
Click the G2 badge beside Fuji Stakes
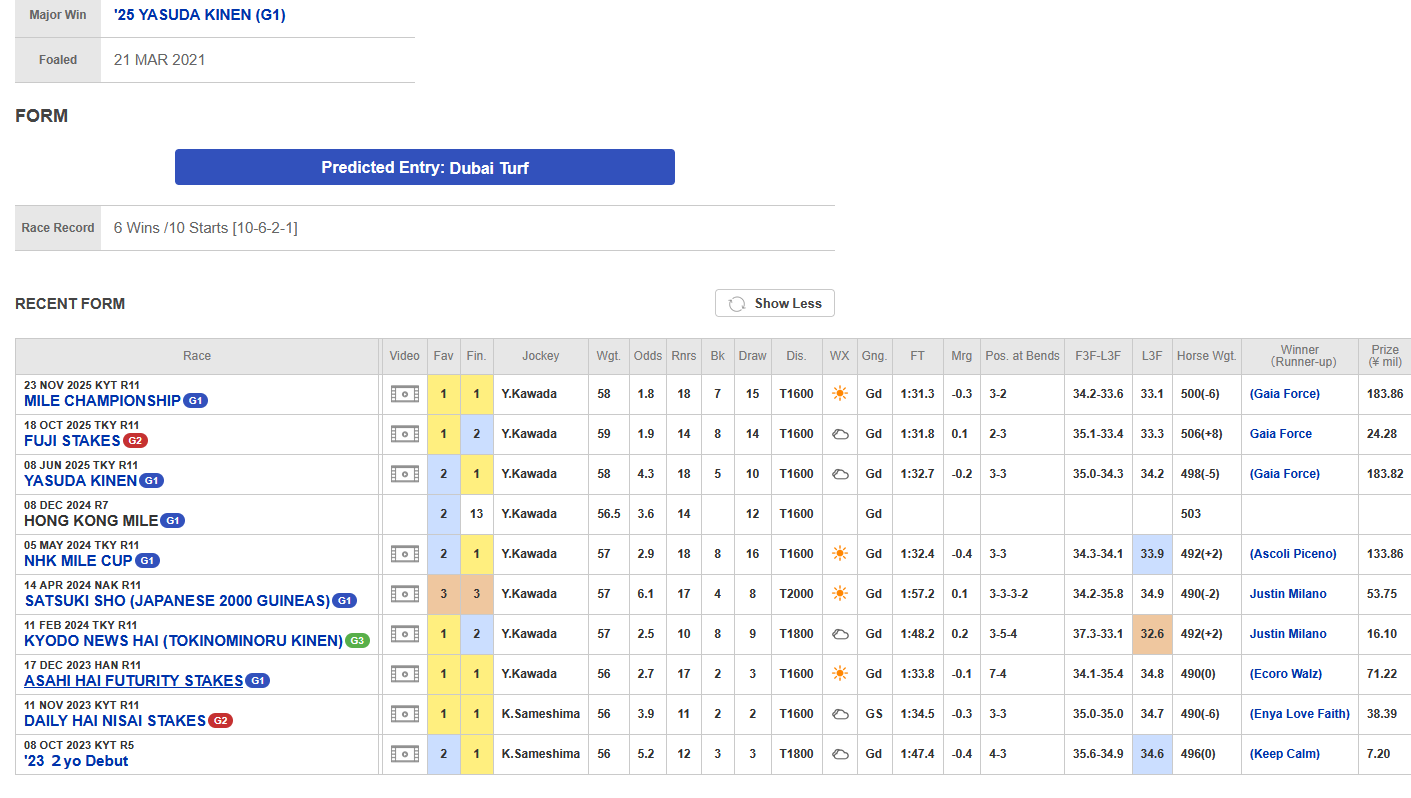(x=135, y=441)
